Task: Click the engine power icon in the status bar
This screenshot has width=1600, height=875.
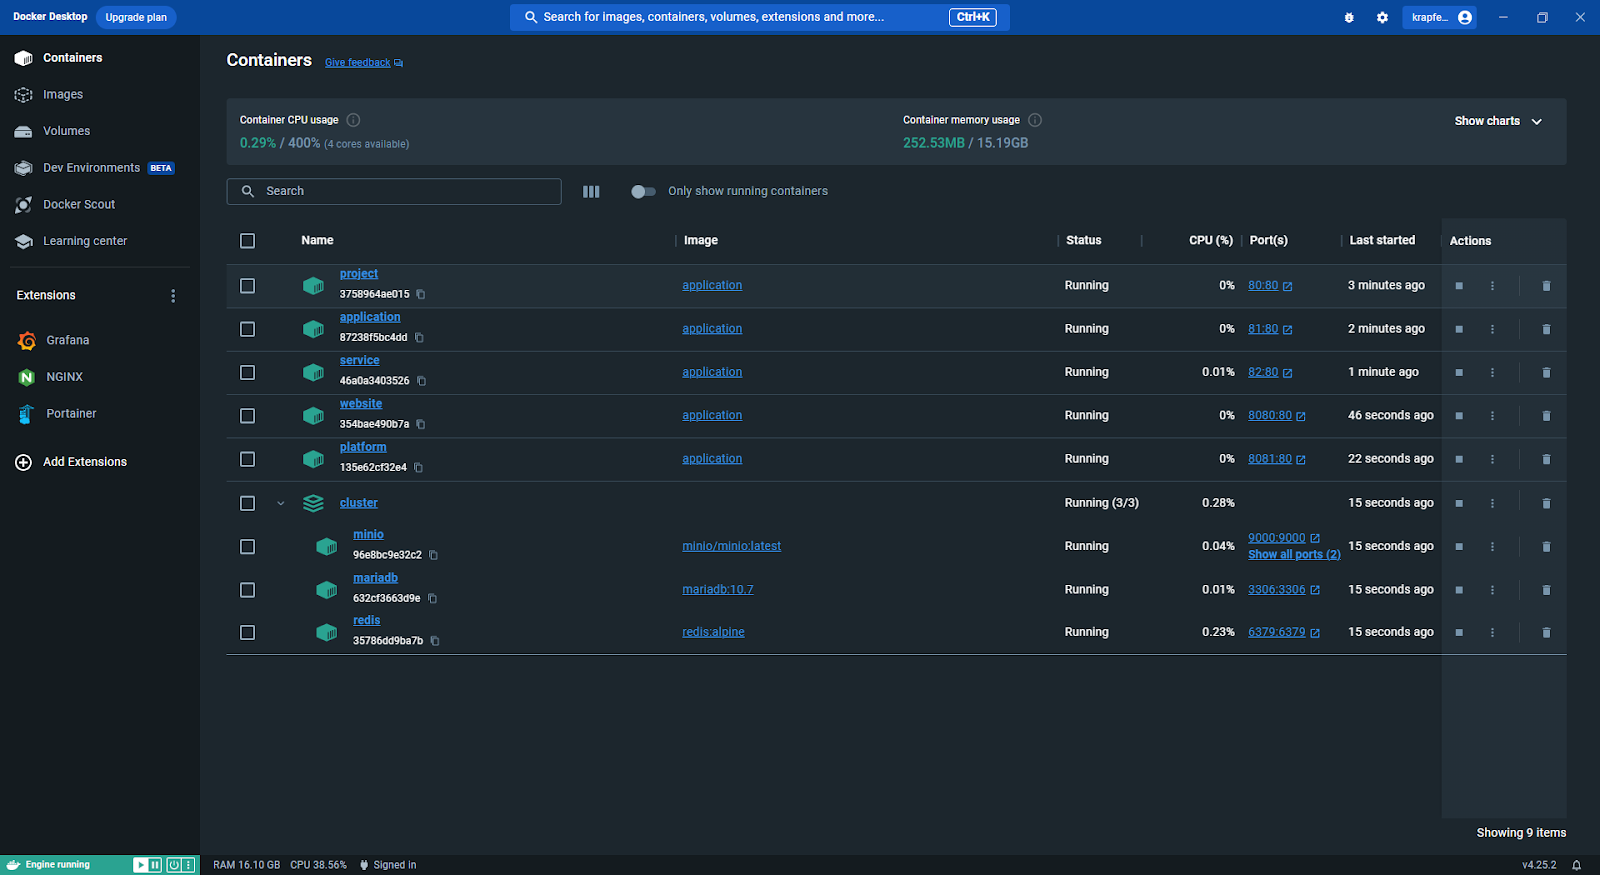Action: [174, 865]
